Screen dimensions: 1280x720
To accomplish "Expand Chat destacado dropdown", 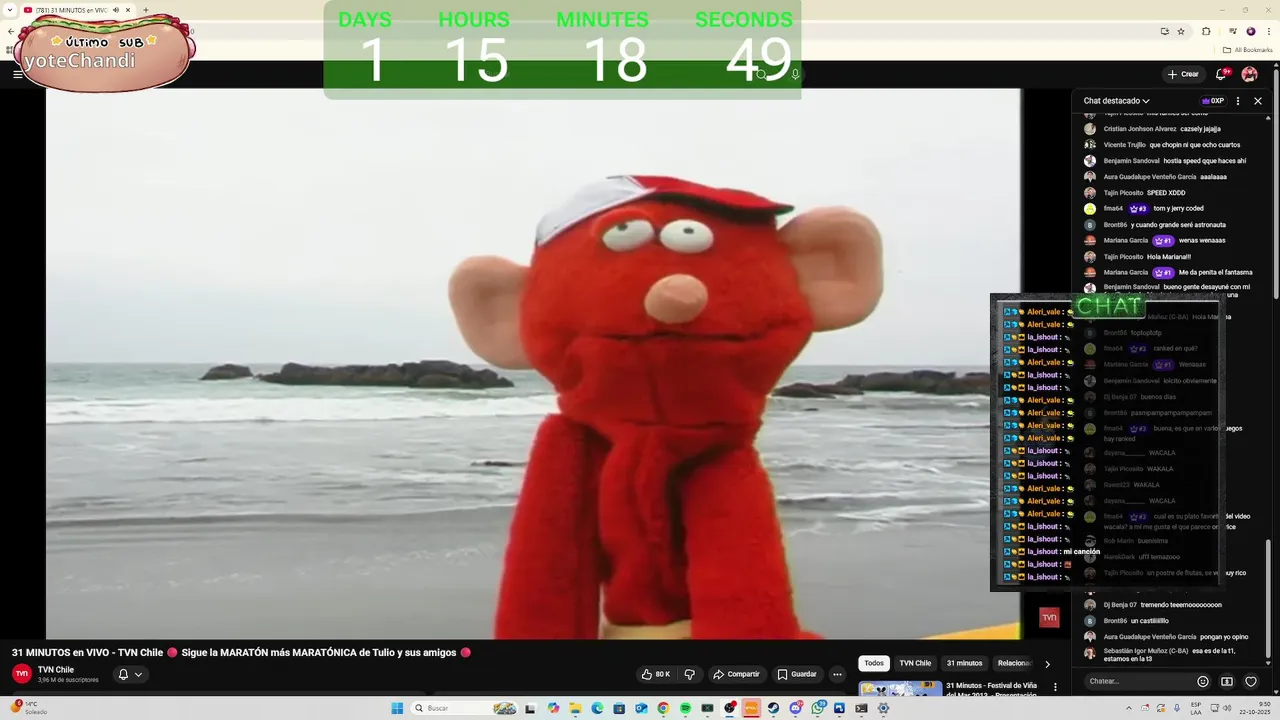I will pos(1116,101).
